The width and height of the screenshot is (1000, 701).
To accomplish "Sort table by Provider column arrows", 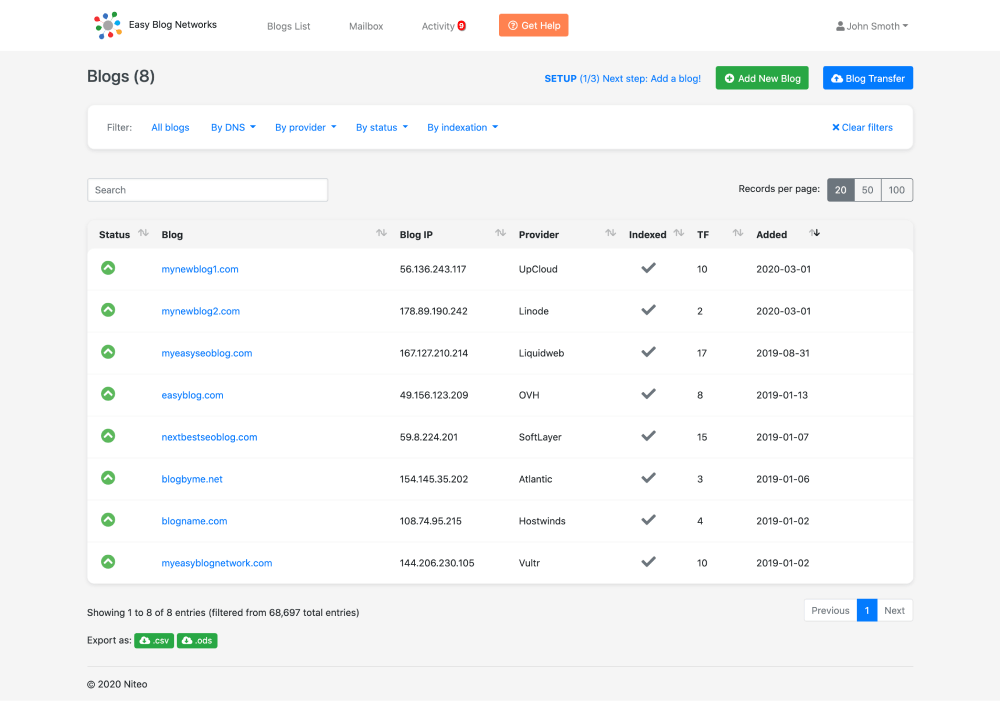I will 610,233.
